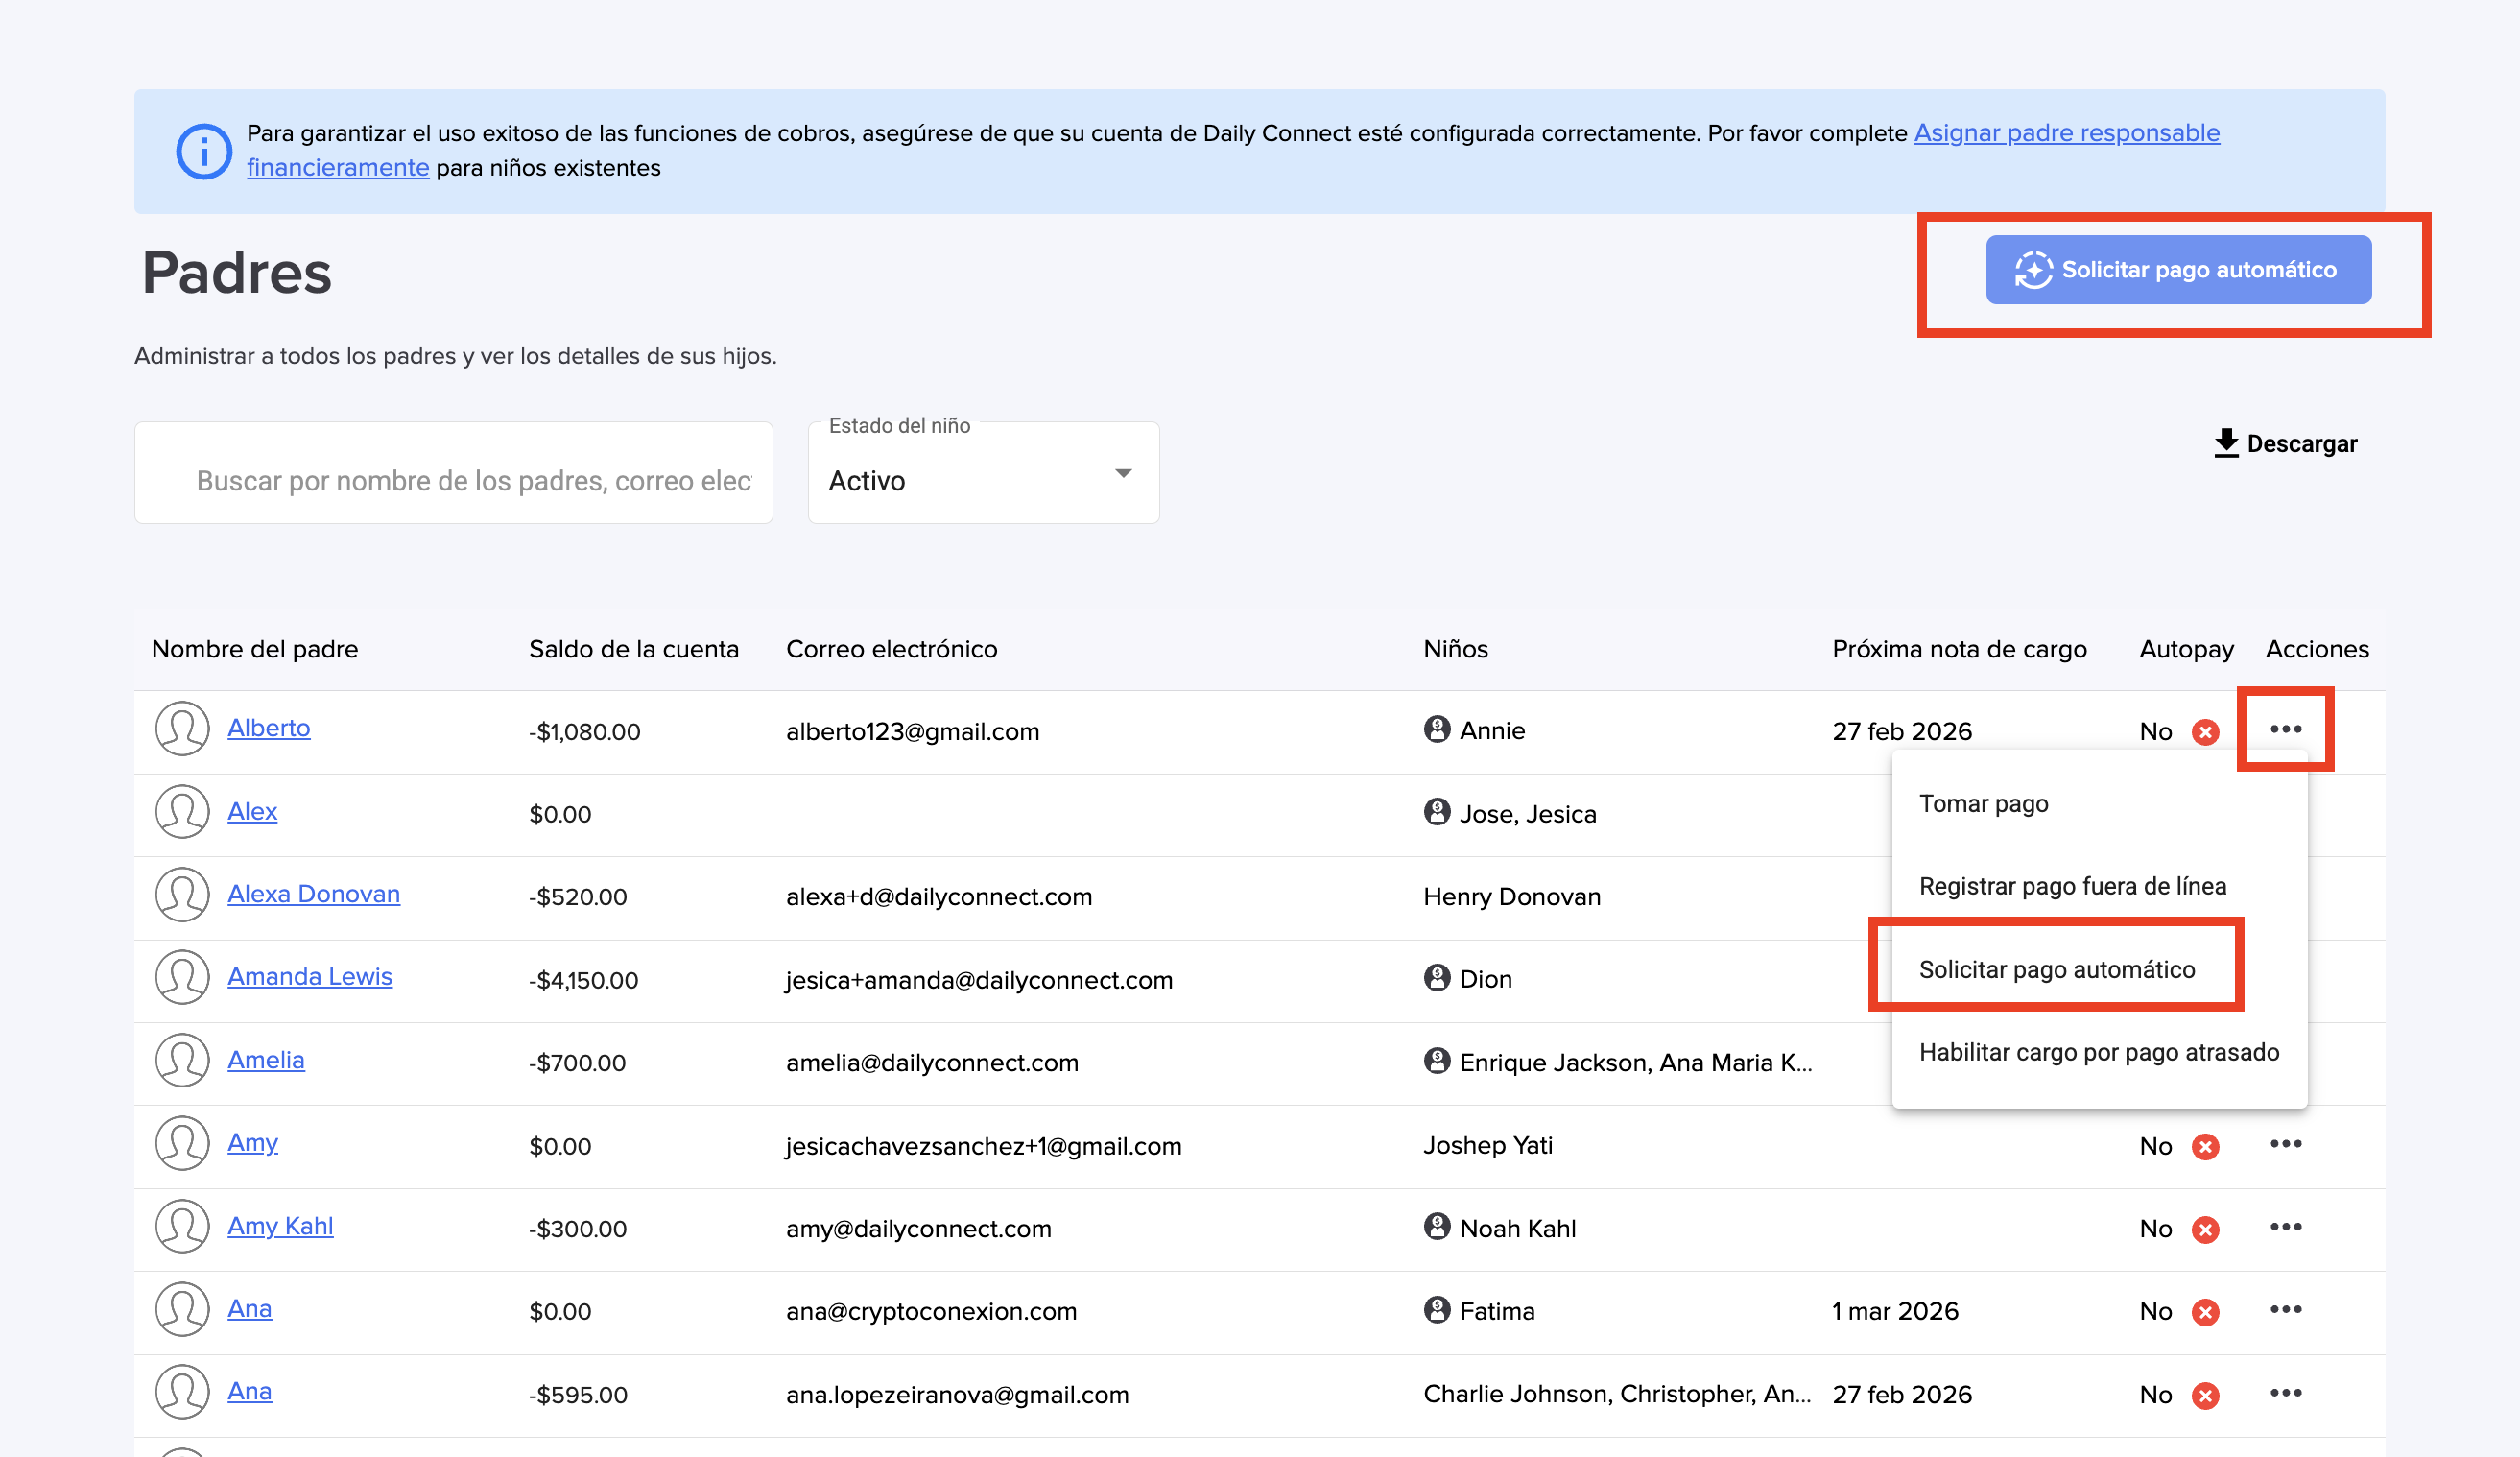
Task: Choose Registrar pago fuera de línea option
Action: tap(2072, 886)
